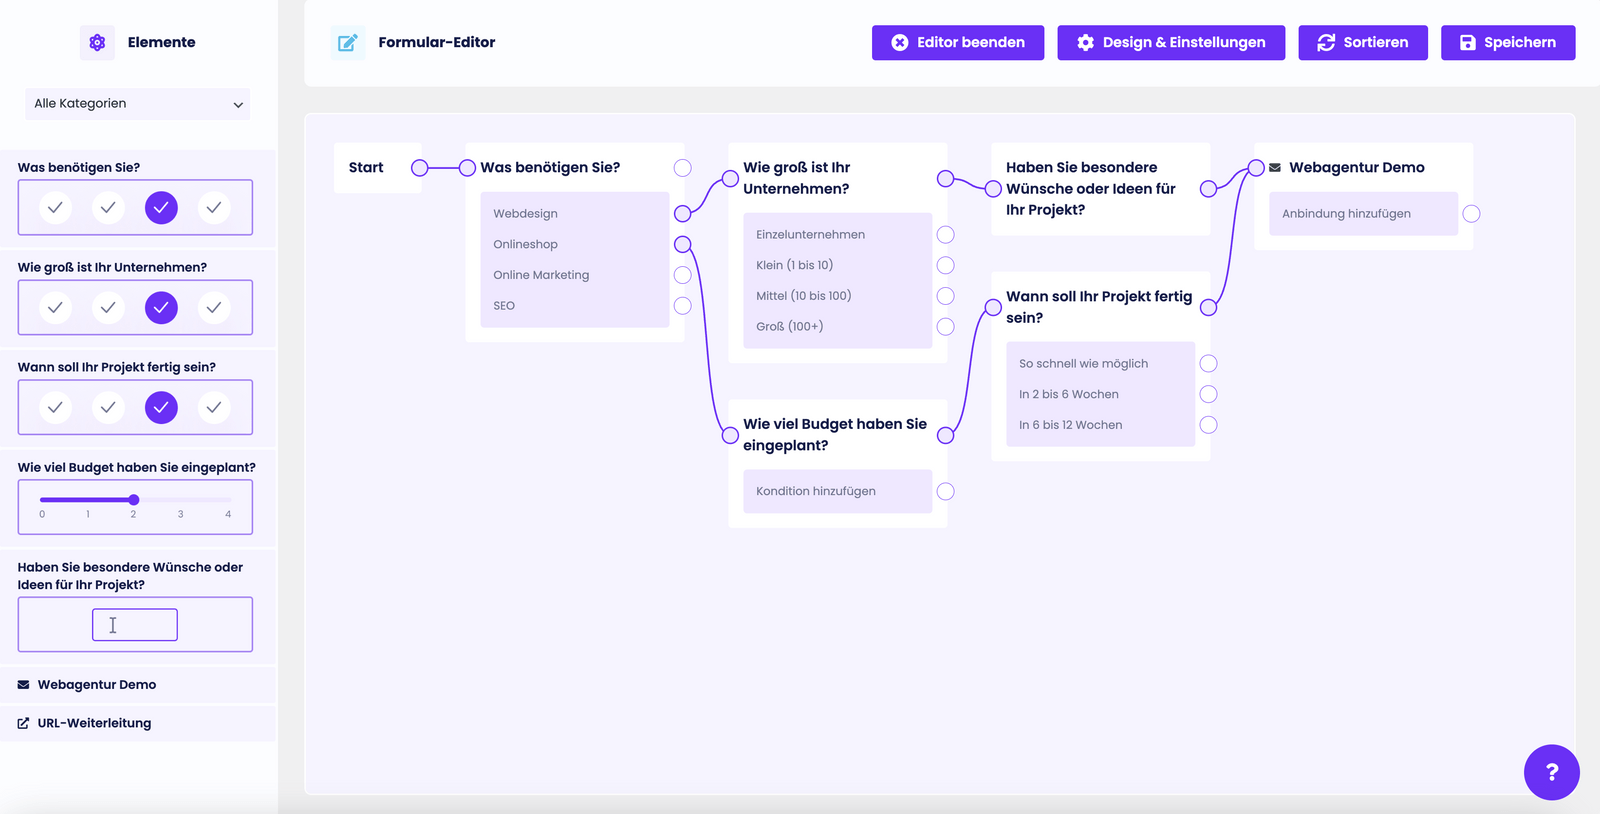Click the Start node output connector
This screenshot has height=814, width=1600.
(420, 168)
